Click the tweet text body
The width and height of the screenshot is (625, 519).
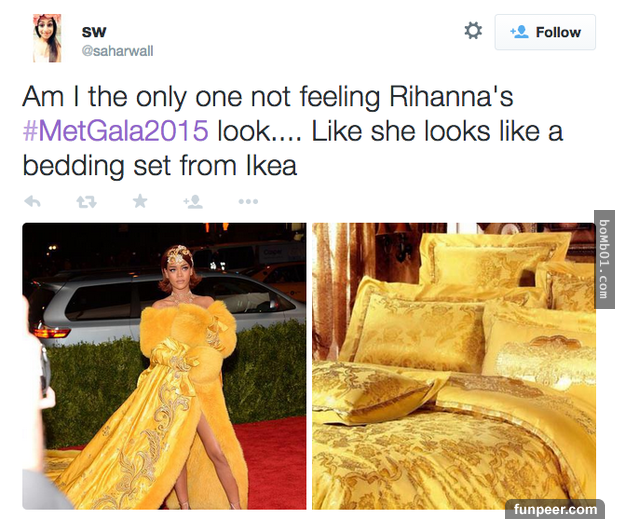[293, 131]
